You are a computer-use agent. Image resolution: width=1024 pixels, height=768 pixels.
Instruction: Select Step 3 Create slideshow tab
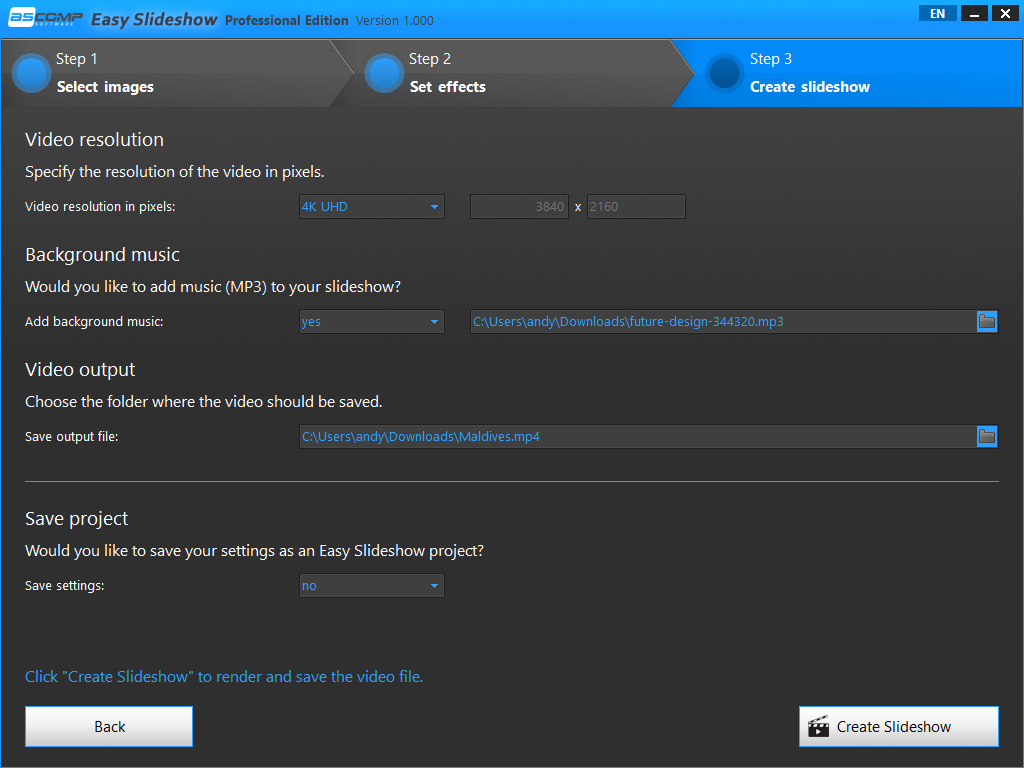click(849, 73)
